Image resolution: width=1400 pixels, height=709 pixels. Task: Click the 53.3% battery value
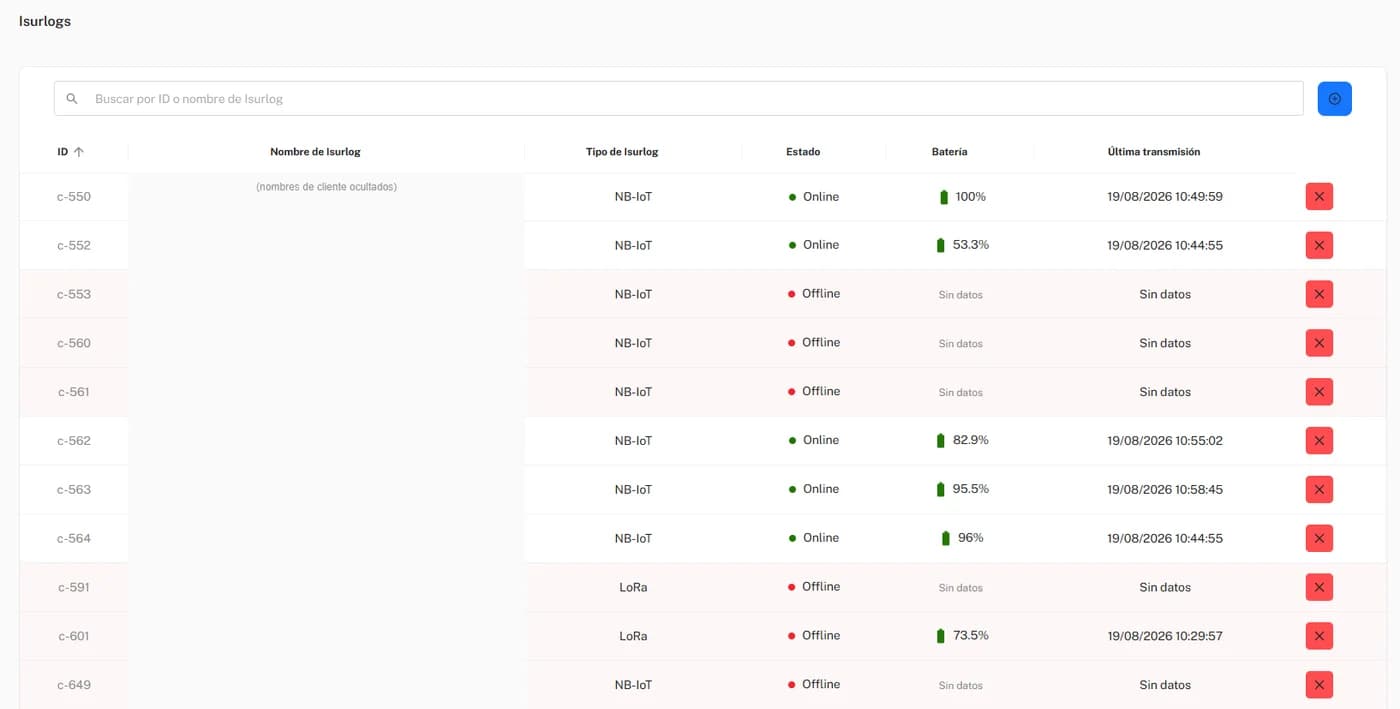click(971, 245)
